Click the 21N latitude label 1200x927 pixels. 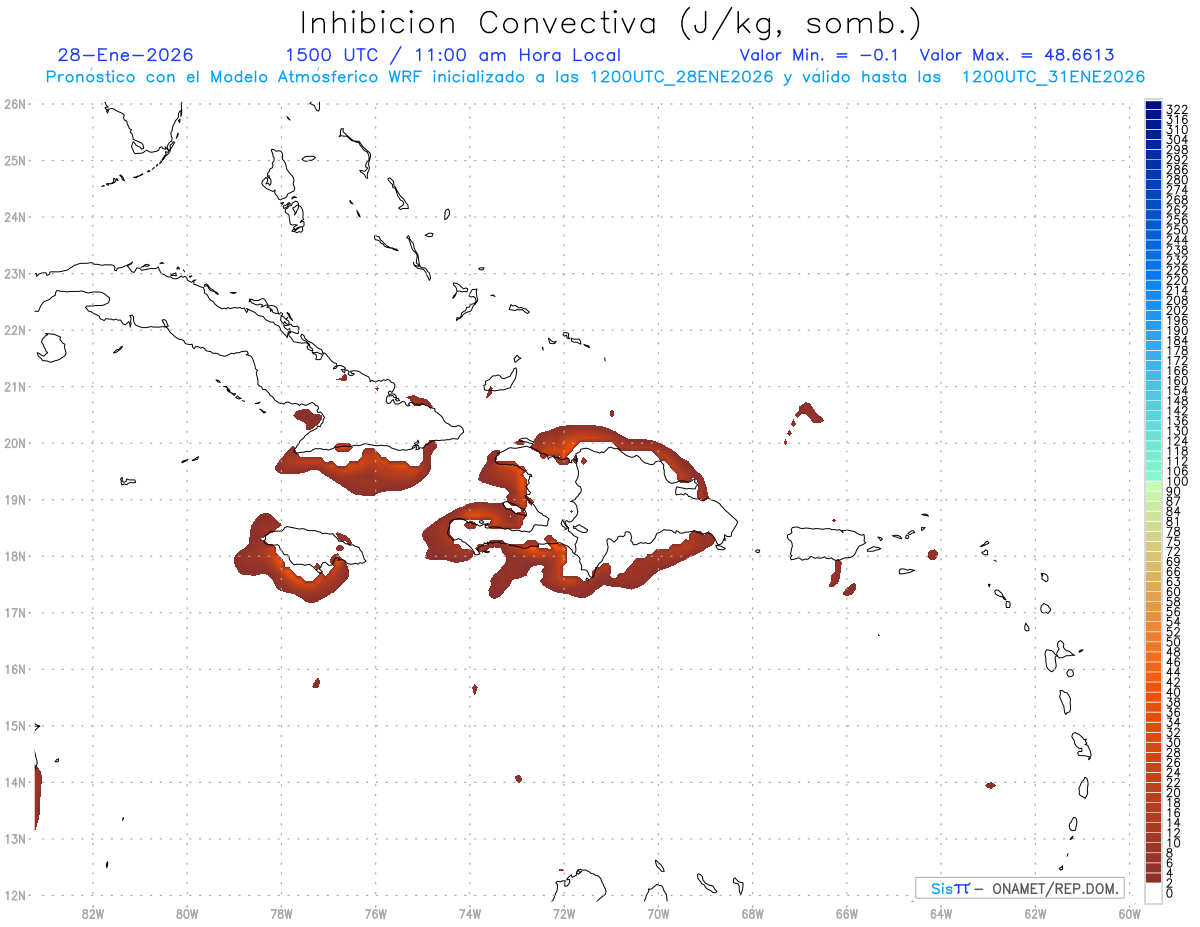[x=14, y=386]
